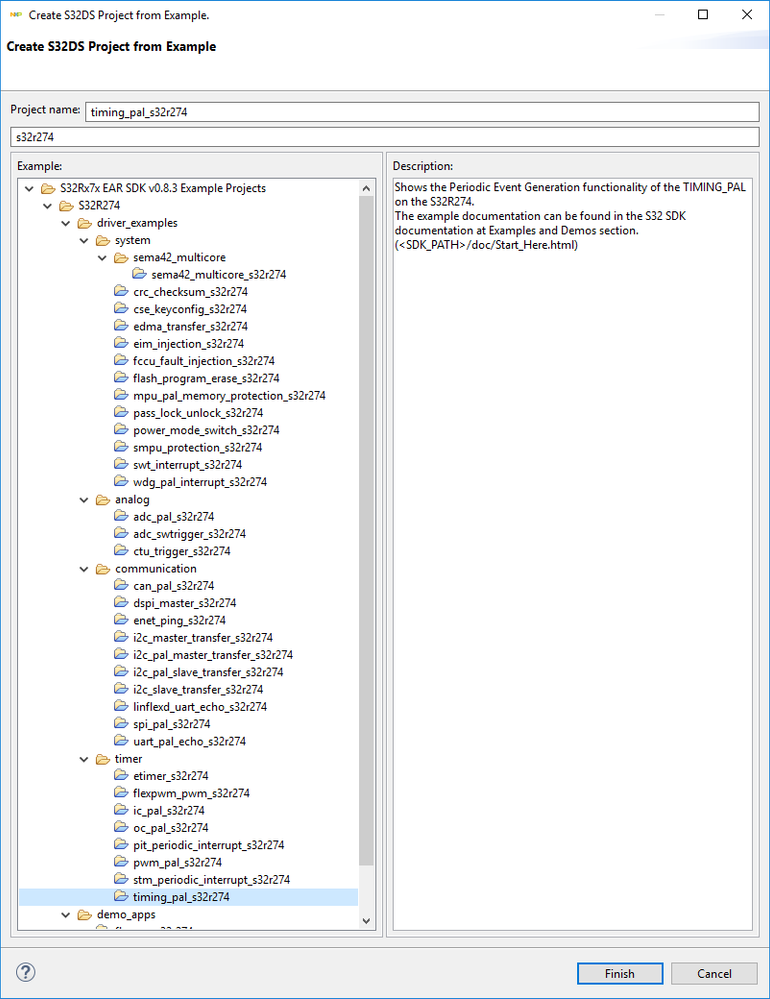Screen dimensions: 770x999
Task: Click folder icon of wdg_pal_interrupt_s32r274
Action: click(121, 481)
